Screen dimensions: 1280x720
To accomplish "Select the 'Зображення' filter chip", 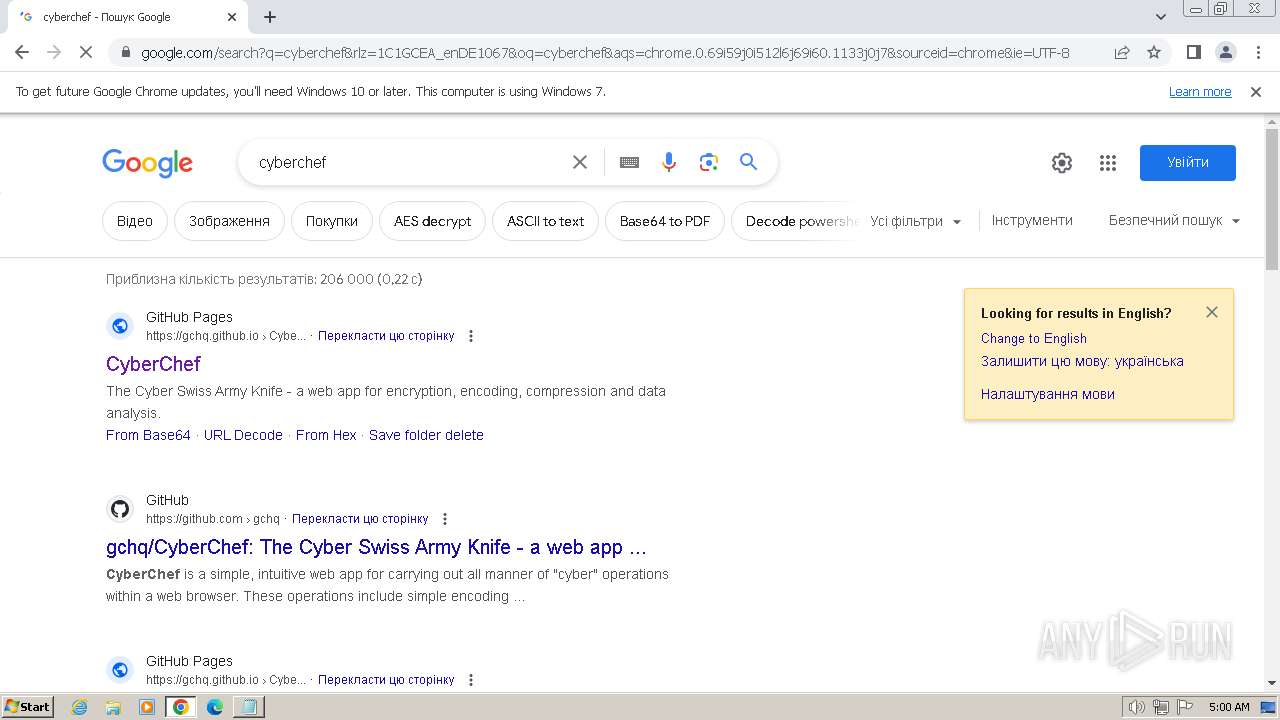I will [x=229, y=221].
